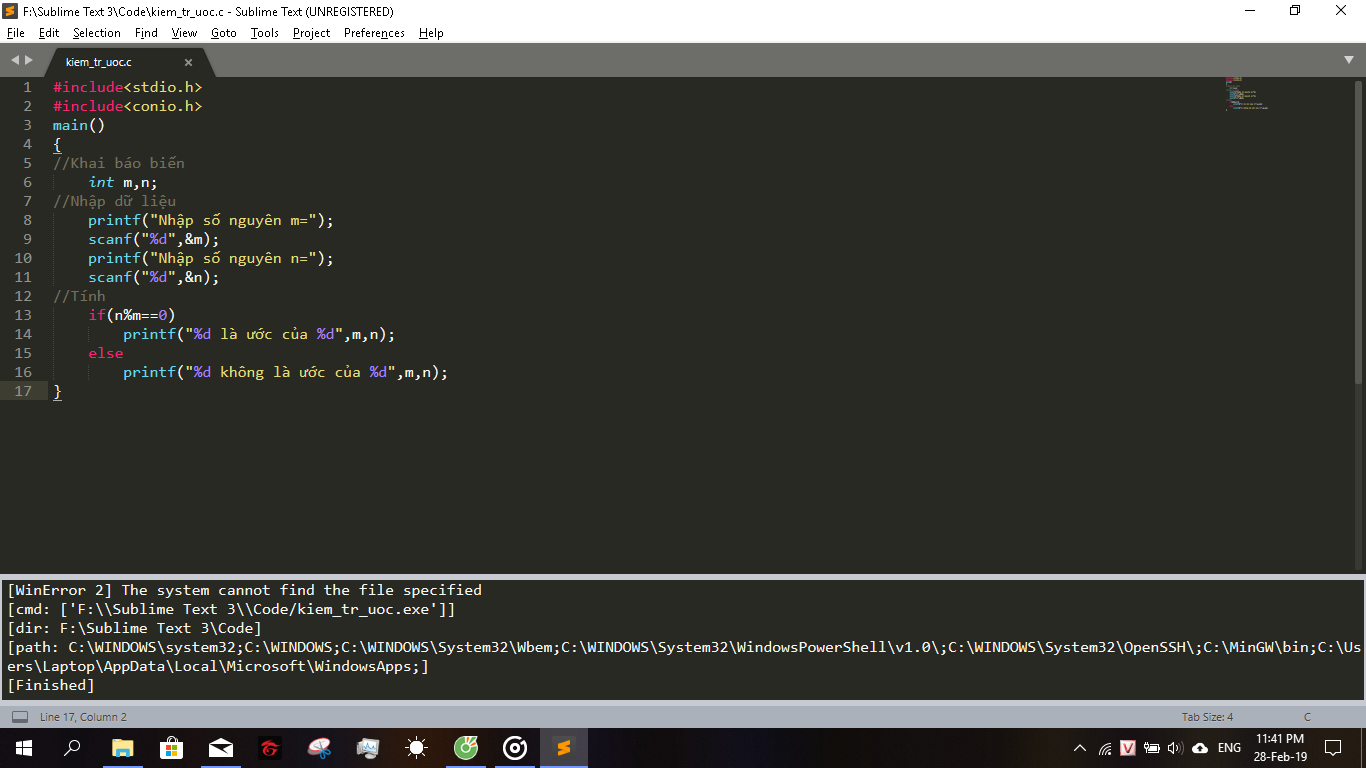1366x768 pixels.
Task: Click the Sublime Text taskbar icon
Action: pos(563,747)
